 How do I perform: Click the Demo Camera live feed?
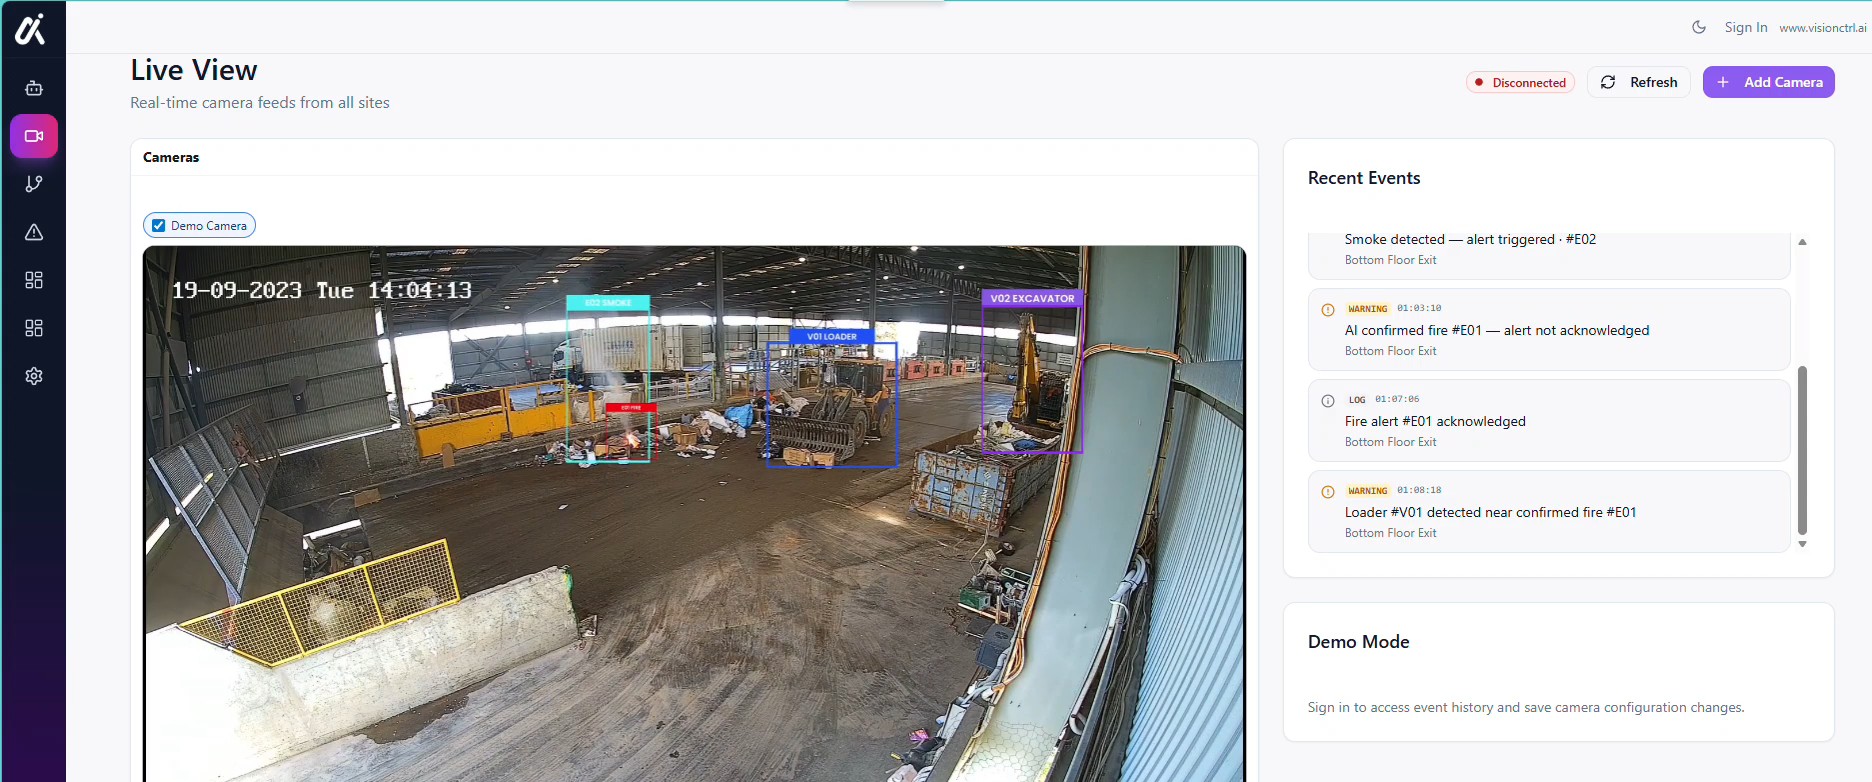coord(695,514)
